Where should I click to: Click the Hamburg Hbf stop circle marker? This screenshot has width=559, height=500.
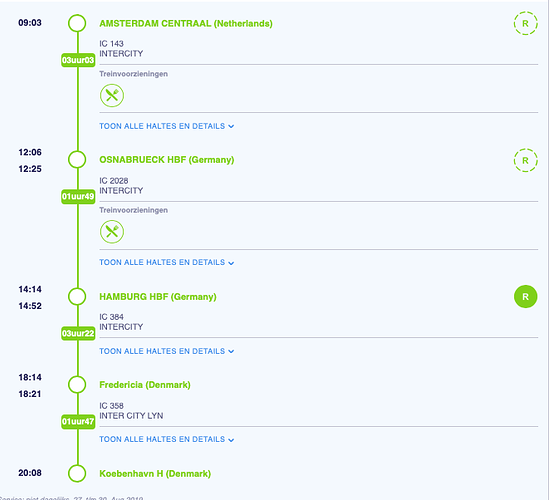77,297
